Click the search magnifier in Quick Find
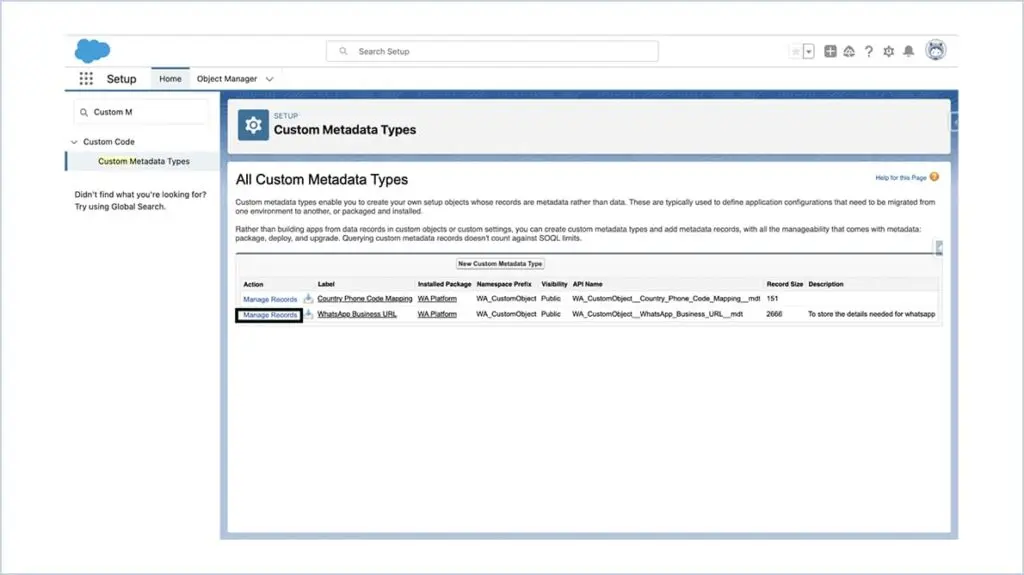The width and height of the screenshot is (1024, 575). click(x=84, y=112)
